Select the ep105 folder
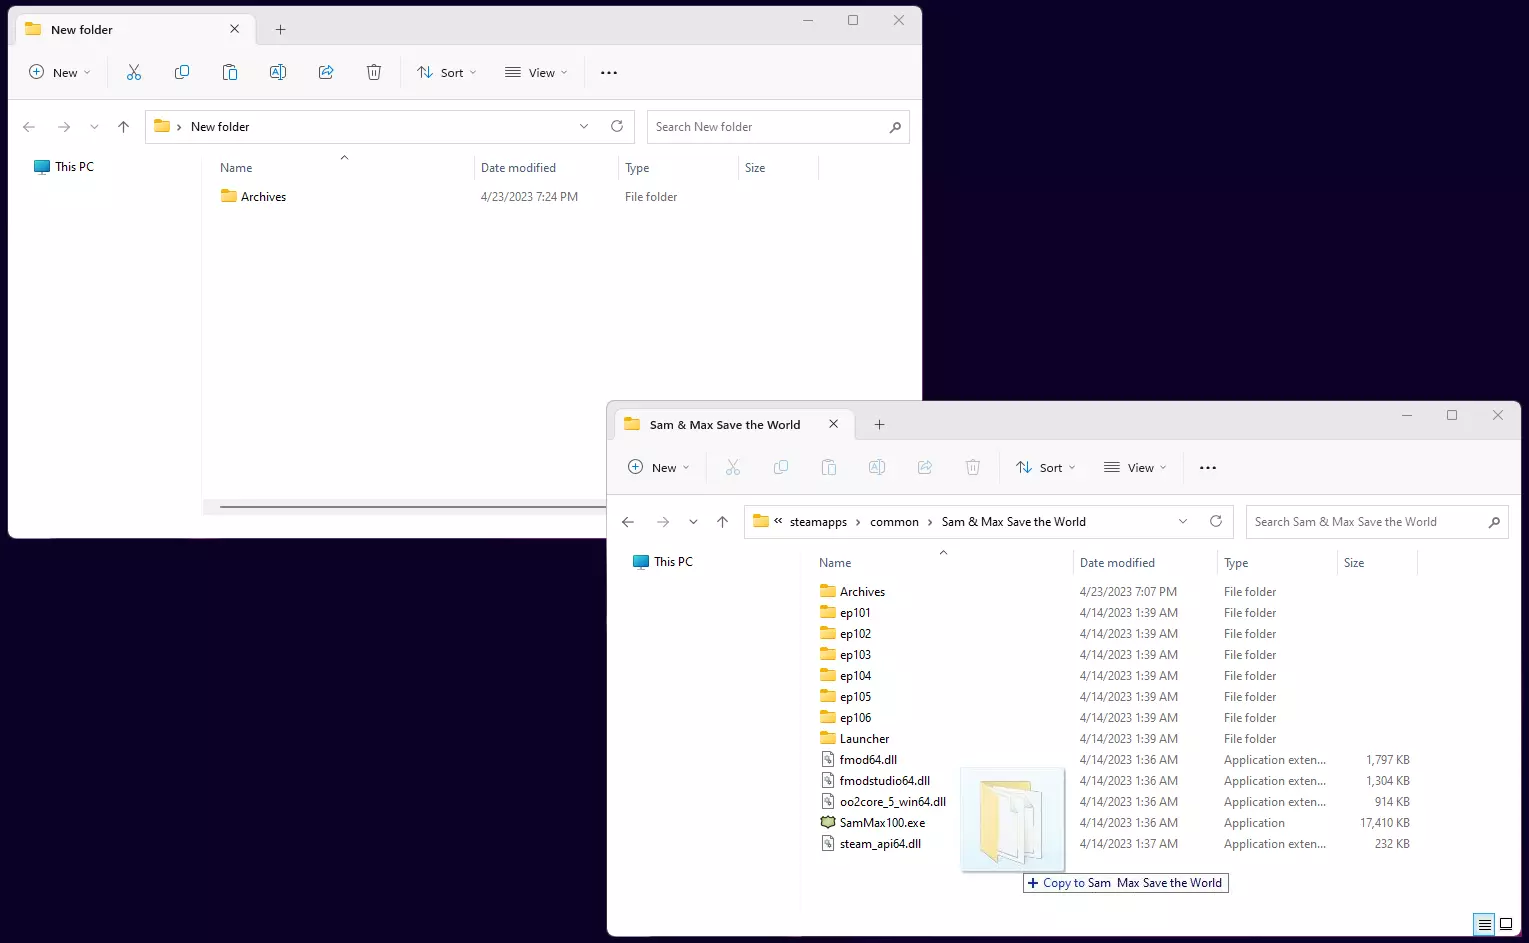Viewport: 1529px width, 943px height. (x=845, y=697)
